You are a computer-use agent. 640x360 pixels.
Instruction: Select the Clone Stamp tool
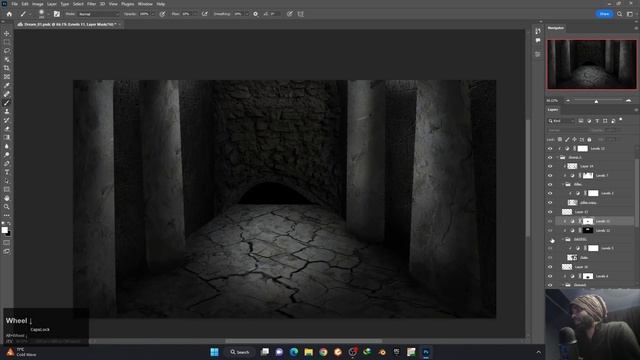7,111
